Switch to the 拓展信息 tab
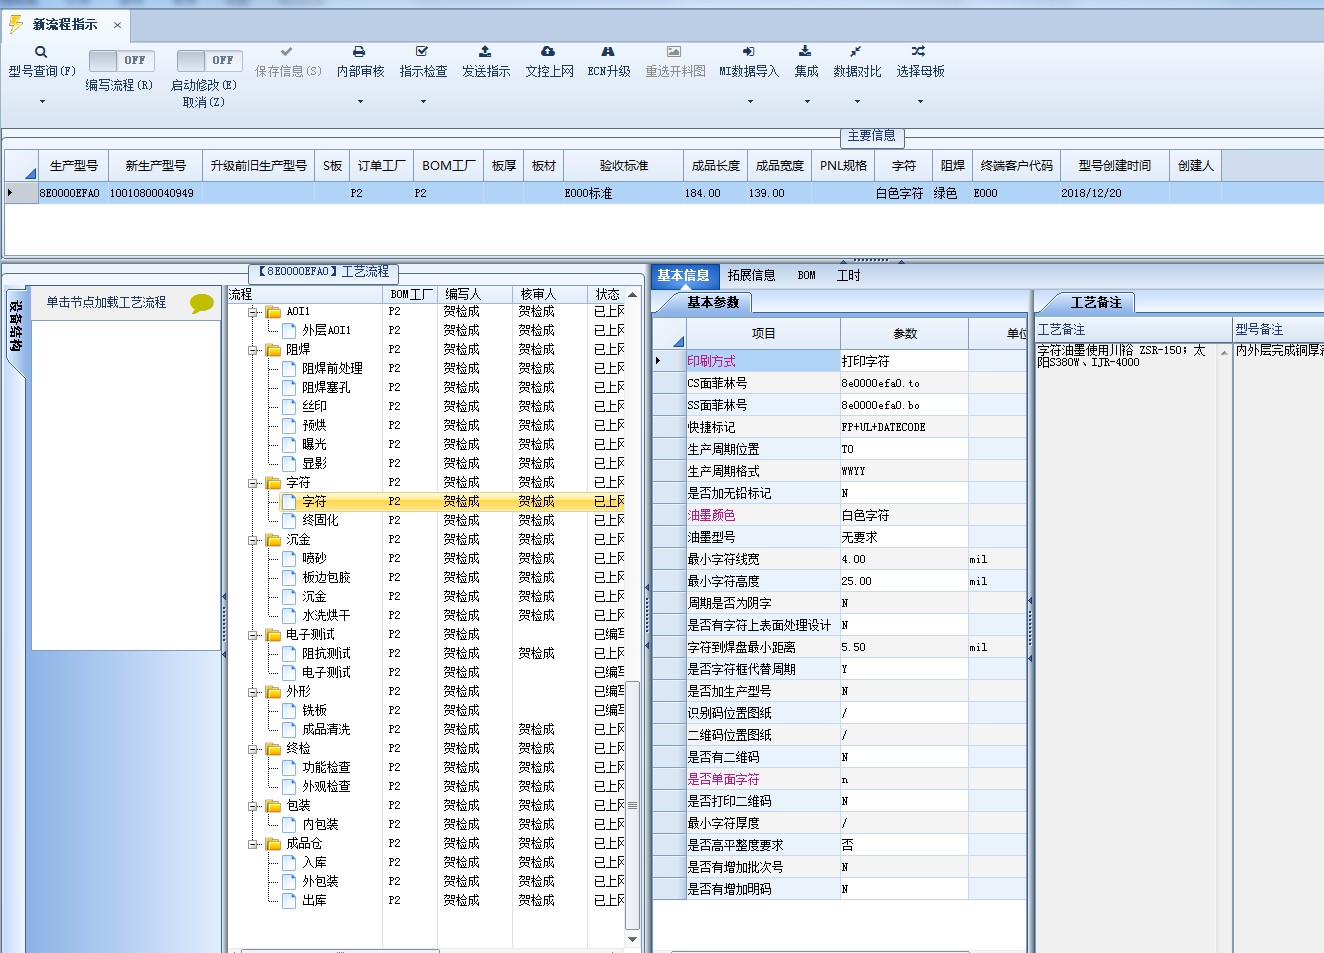Screen dimensions: 1324x953 point(751,275)
